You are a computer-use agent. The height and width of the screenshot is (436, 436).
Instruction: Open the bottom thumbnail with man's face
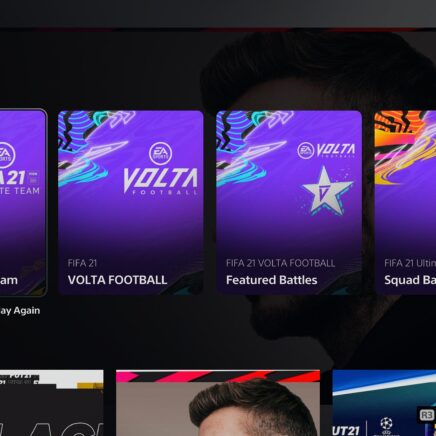pos(218,403)
